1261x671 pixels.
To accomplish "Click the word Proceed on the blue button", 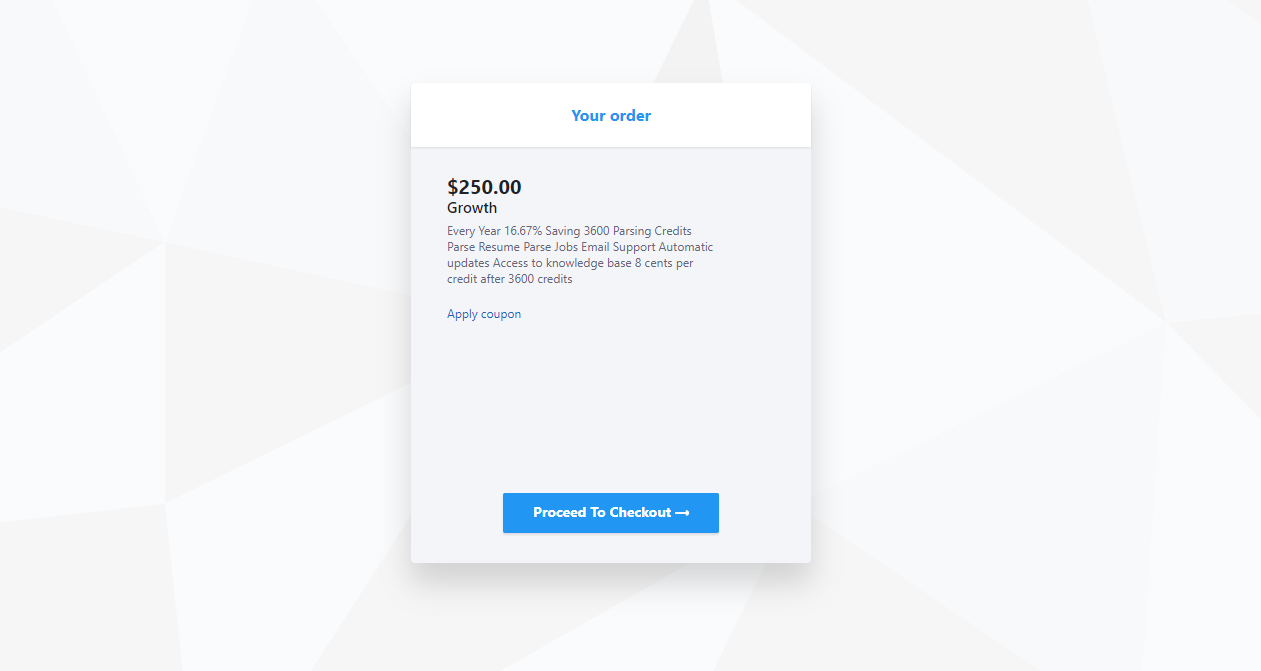I will point(560,513).
